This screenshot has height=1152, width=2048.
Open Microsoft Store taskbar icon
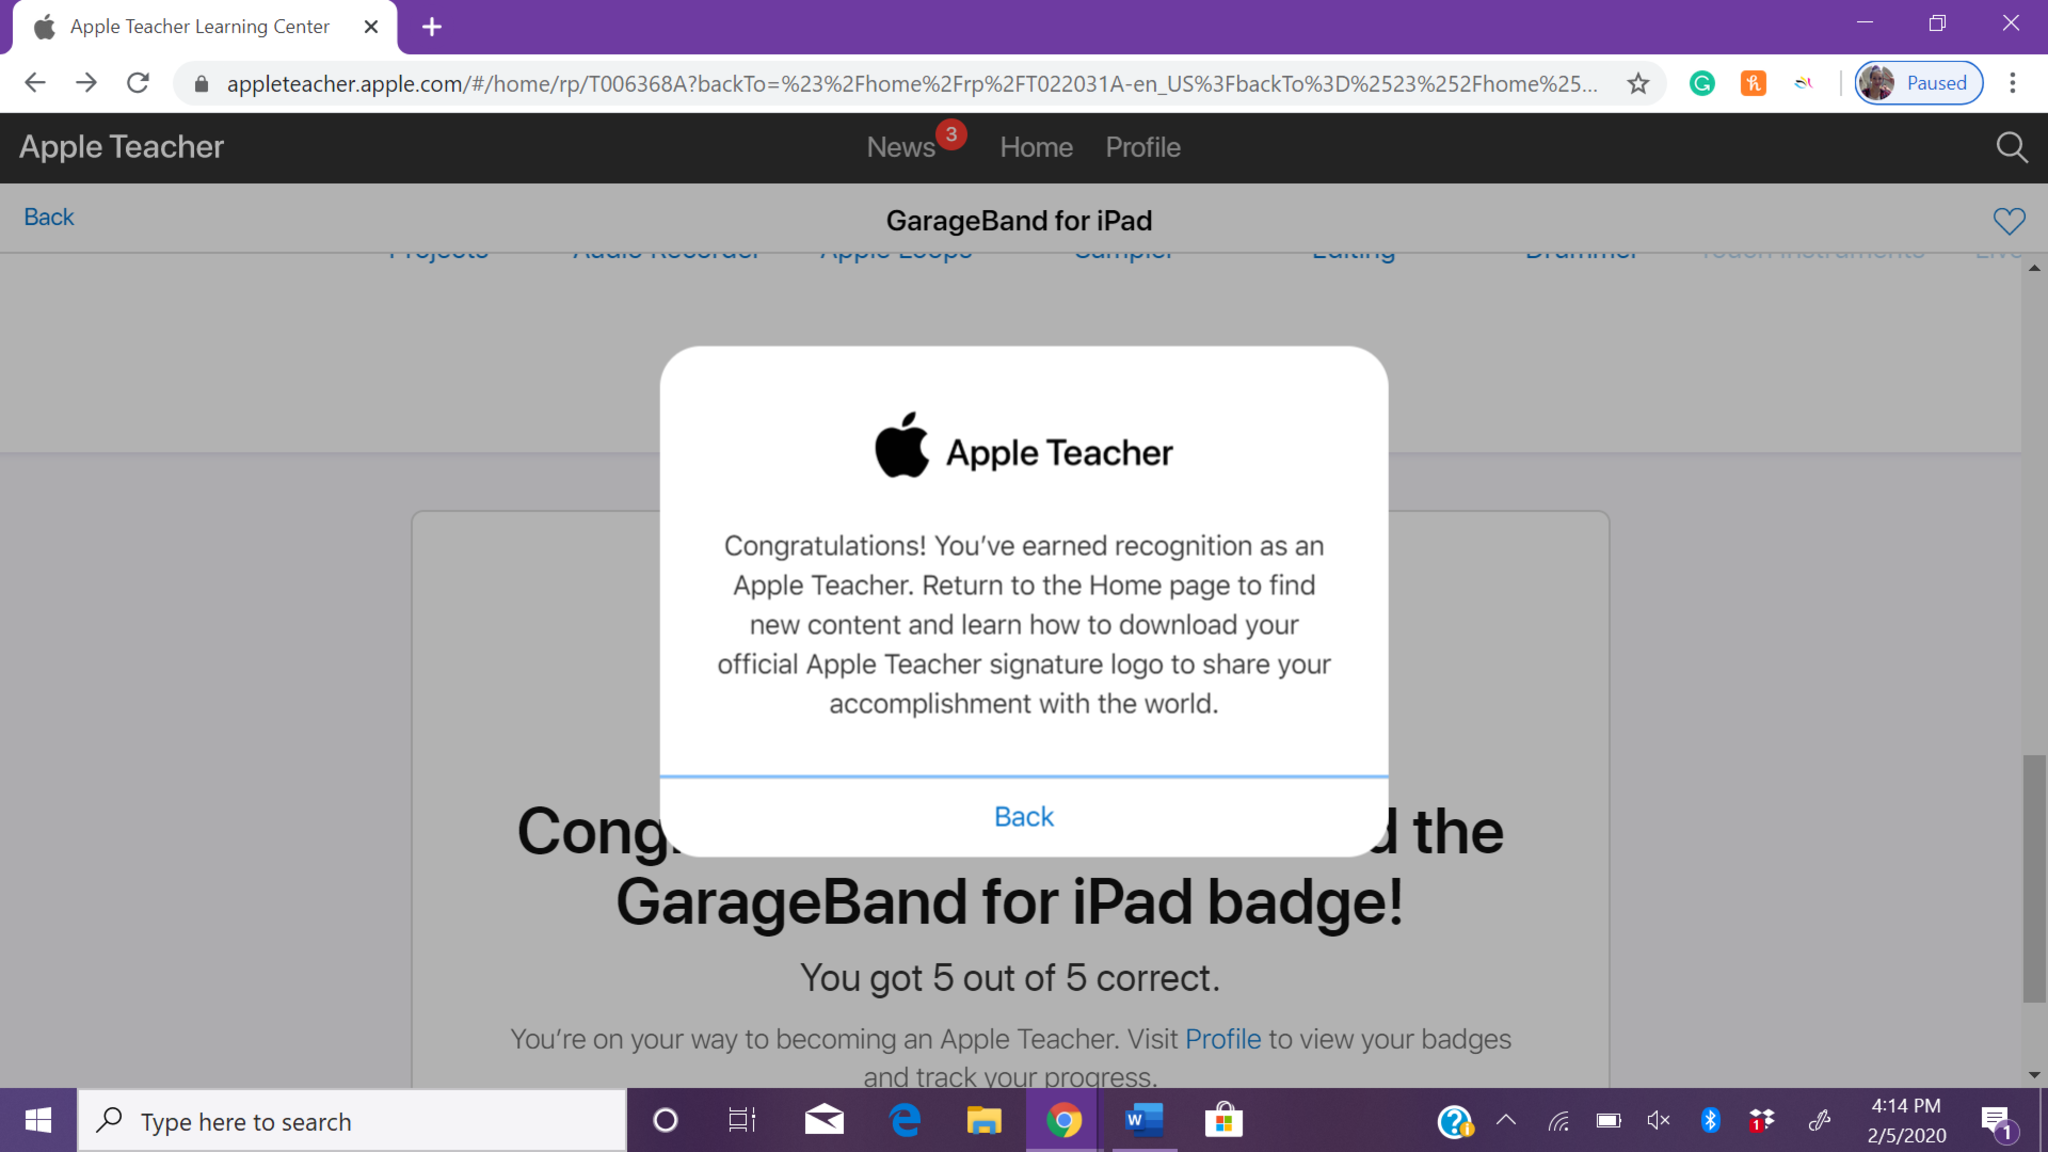[x=1223, y=1120]
